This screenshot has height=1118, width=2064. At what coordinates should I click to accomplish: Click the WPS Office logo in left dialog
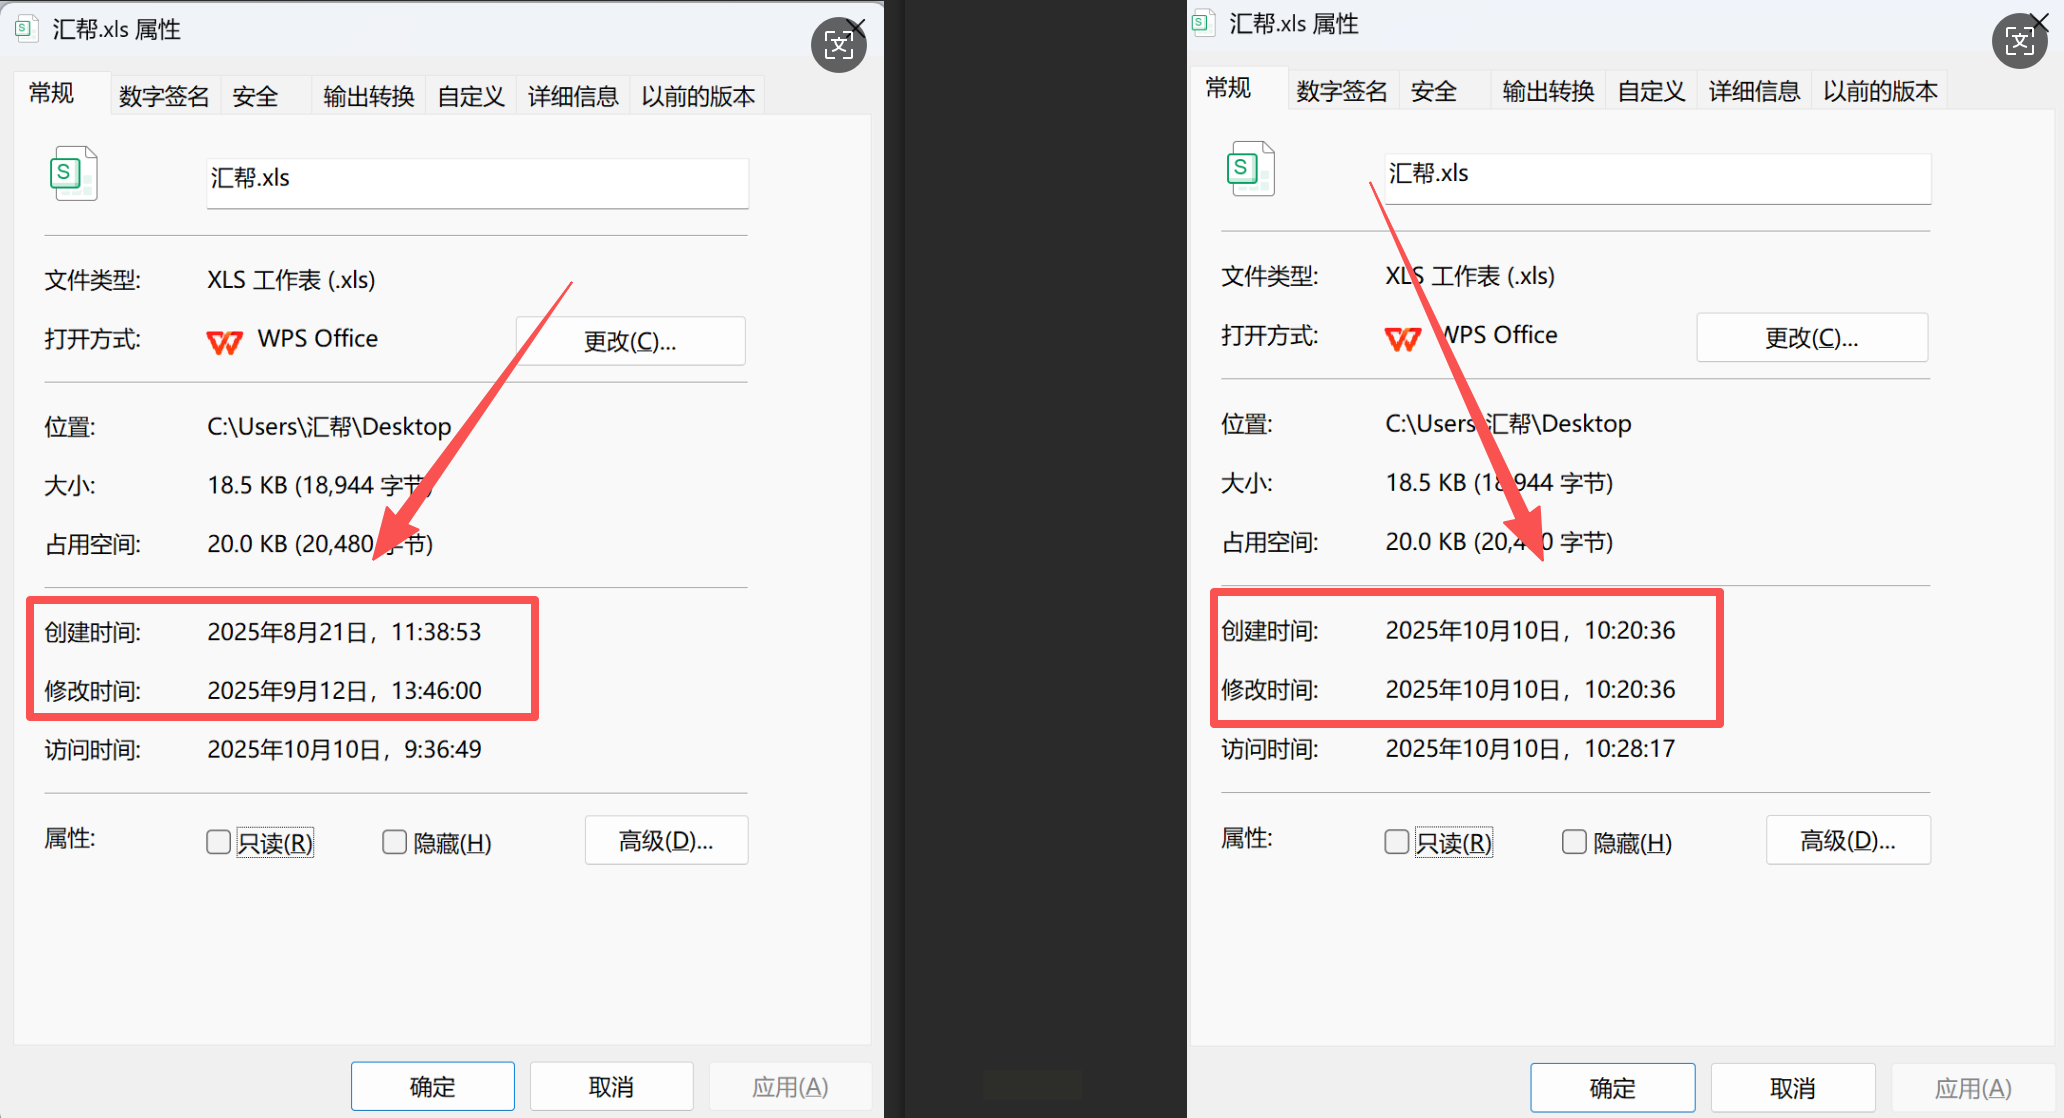pos(224,342)
